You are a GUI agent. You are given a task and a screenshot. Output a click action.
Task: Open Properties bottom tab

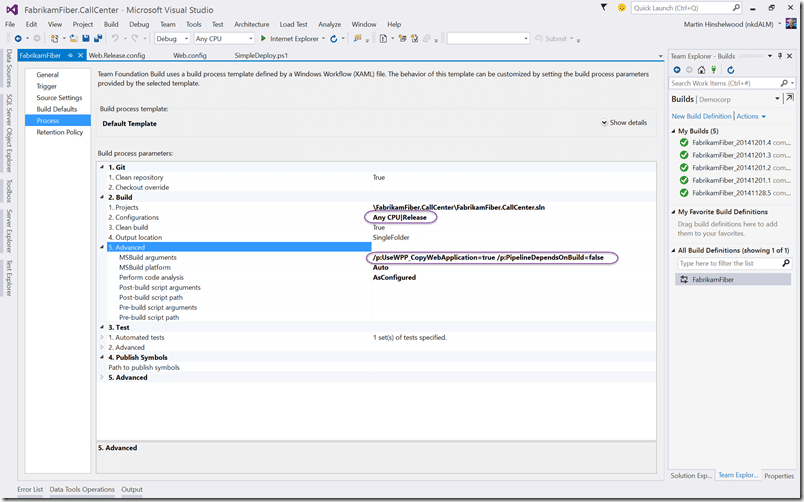(779, 476)
